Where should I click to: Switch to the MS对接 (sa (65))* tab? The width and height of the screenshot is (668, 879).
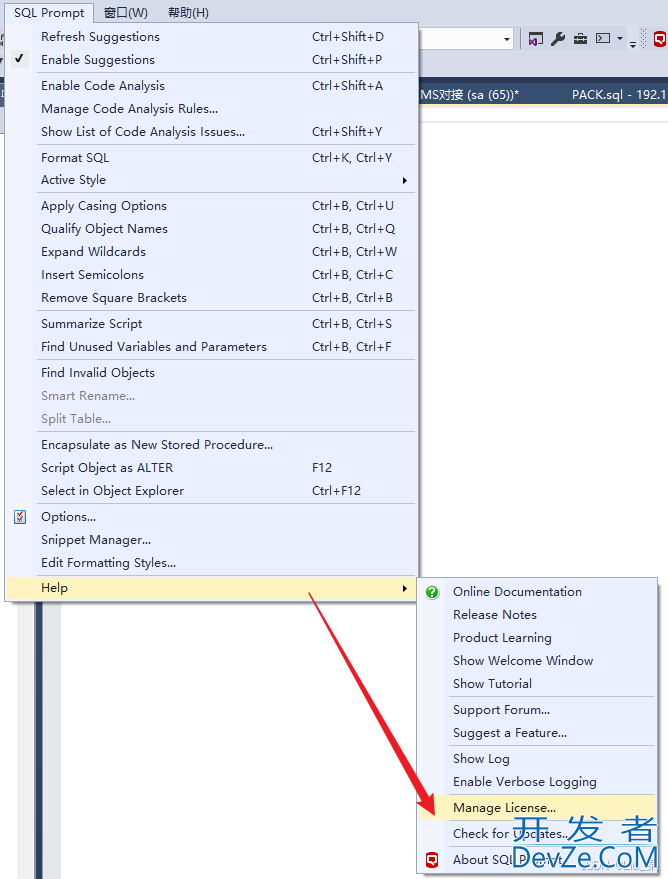pos(470,95)
